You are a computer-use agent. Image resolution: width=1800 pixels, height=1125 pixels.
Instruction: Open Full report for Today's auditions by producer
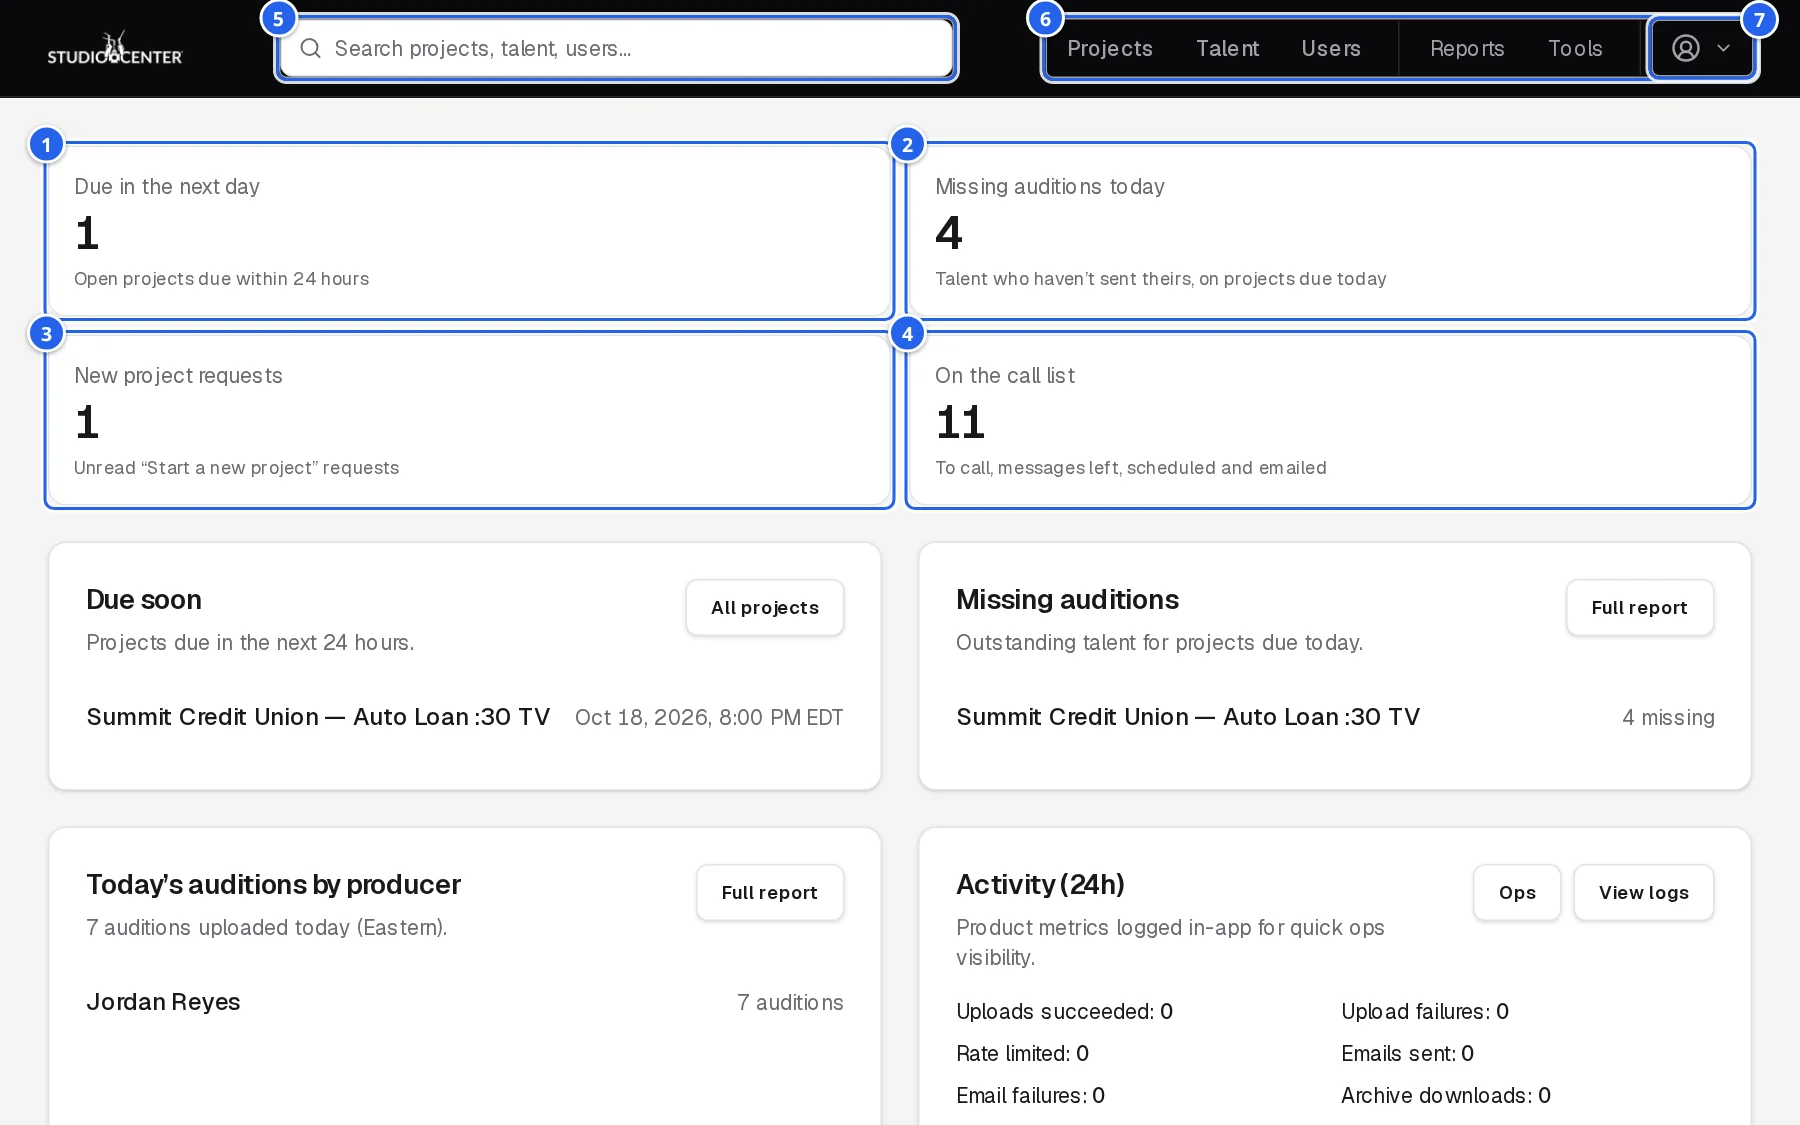770,892
